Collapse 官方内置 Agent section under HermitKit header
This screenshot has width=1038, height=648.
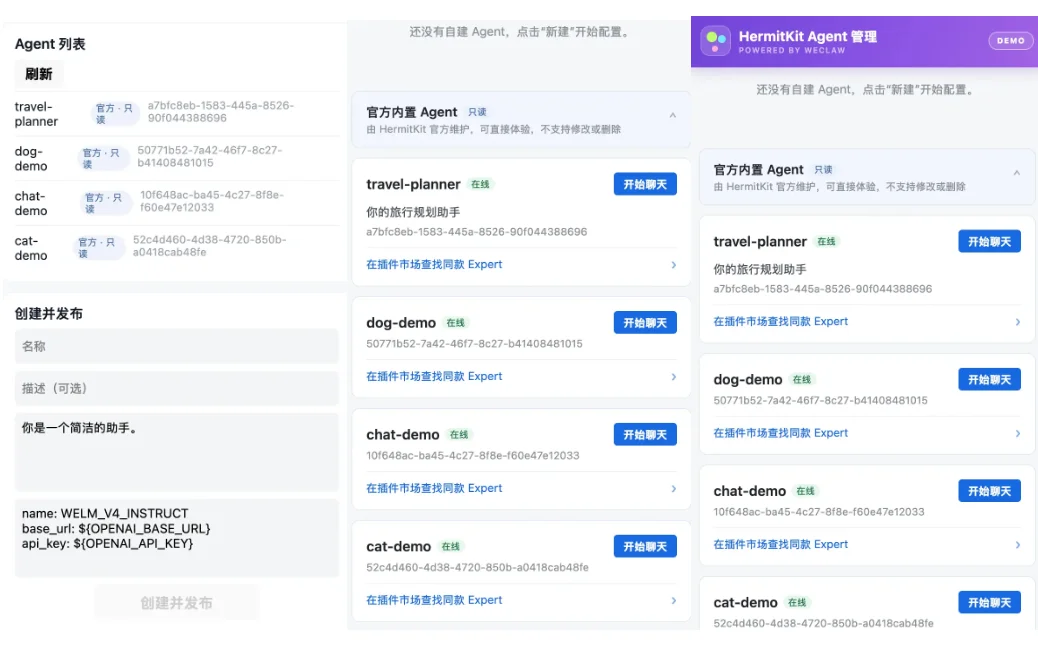pos(1017,173)
